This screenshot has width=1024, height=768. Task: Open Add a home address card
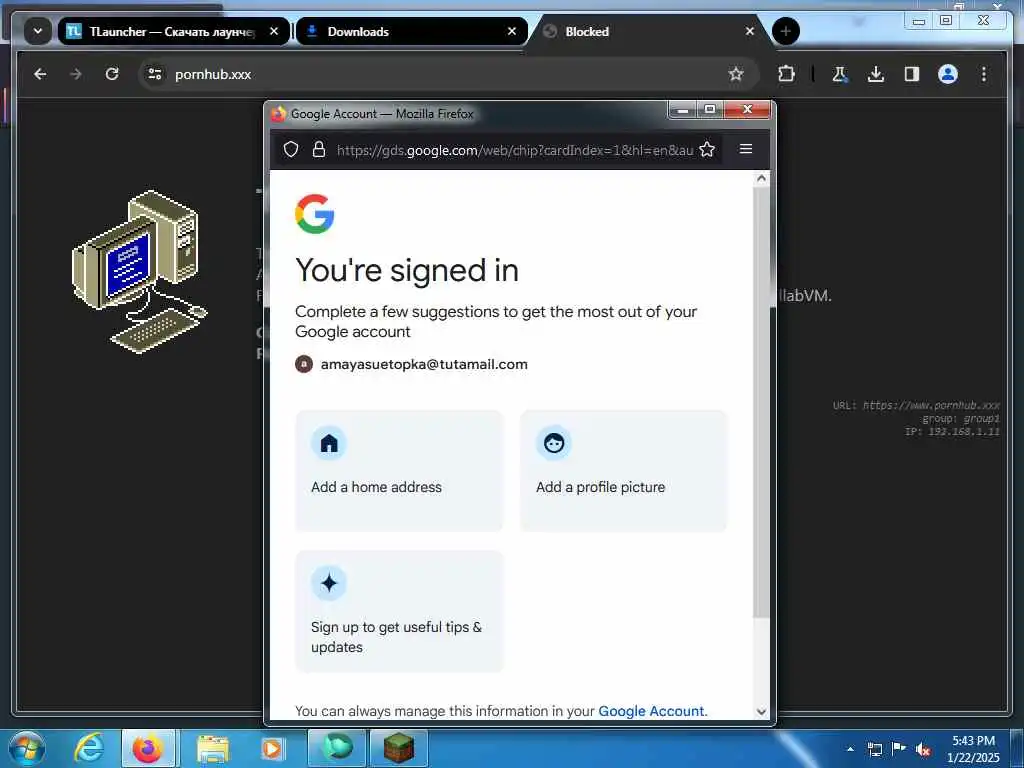[399, 471]
